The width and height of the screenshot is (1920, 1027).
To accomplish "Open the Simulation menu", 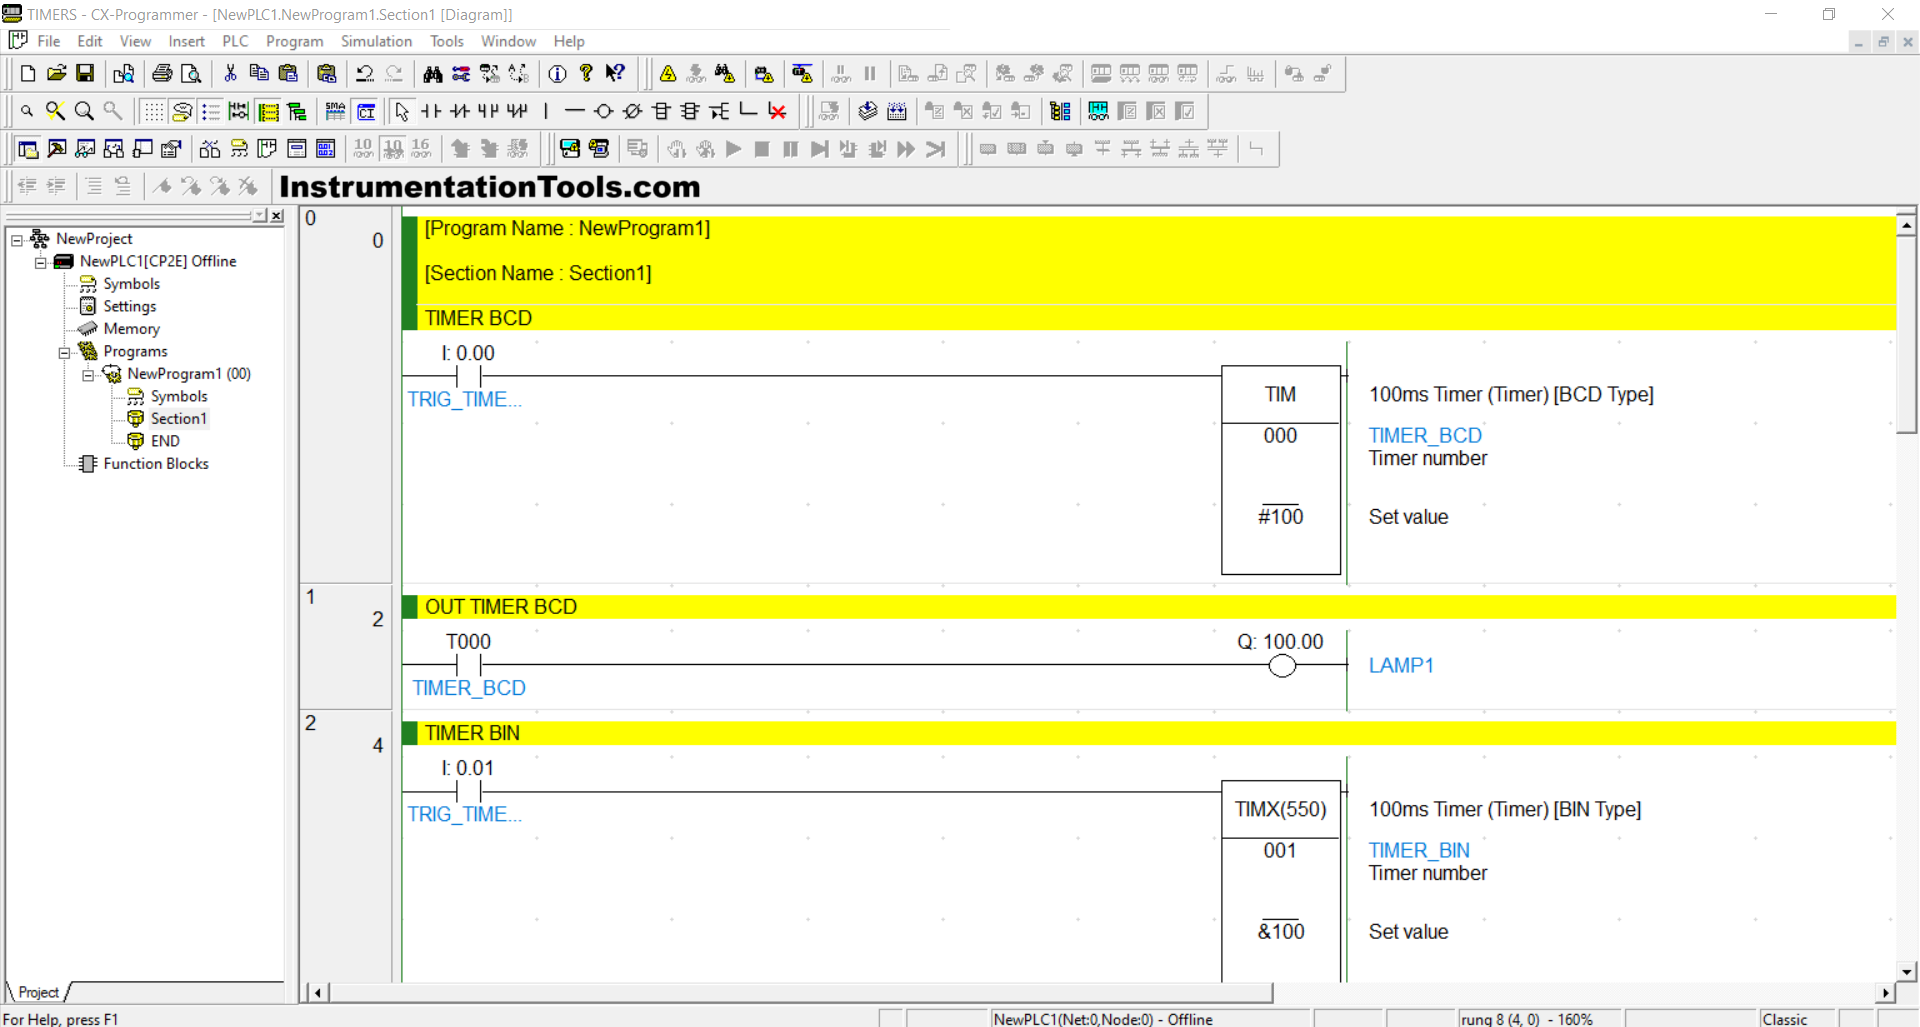I will pos(376,41).
